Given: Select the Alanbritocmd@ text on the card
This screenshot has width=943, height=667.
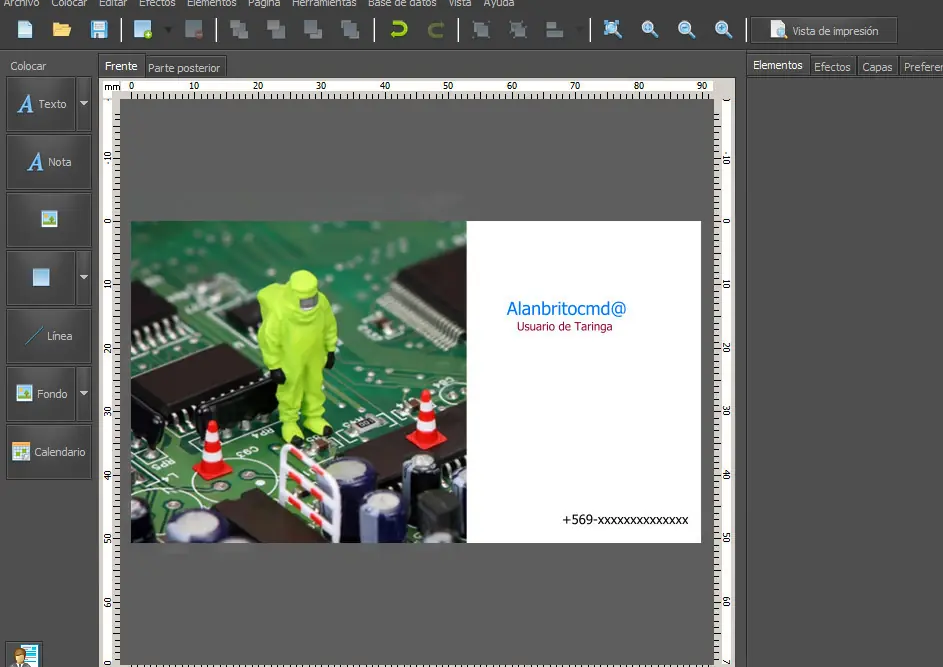Looking at the screenshot, I should pyautogui.click(x=566, y=309).
